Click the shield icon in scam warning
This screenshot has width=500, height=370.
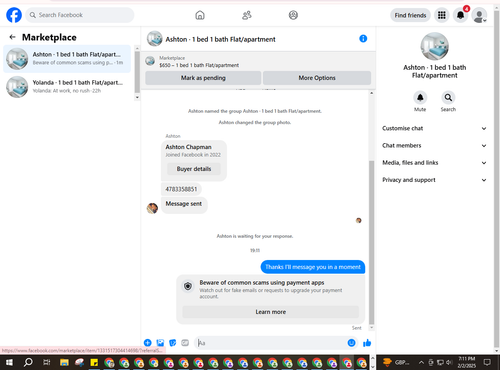tap(188, 286)
